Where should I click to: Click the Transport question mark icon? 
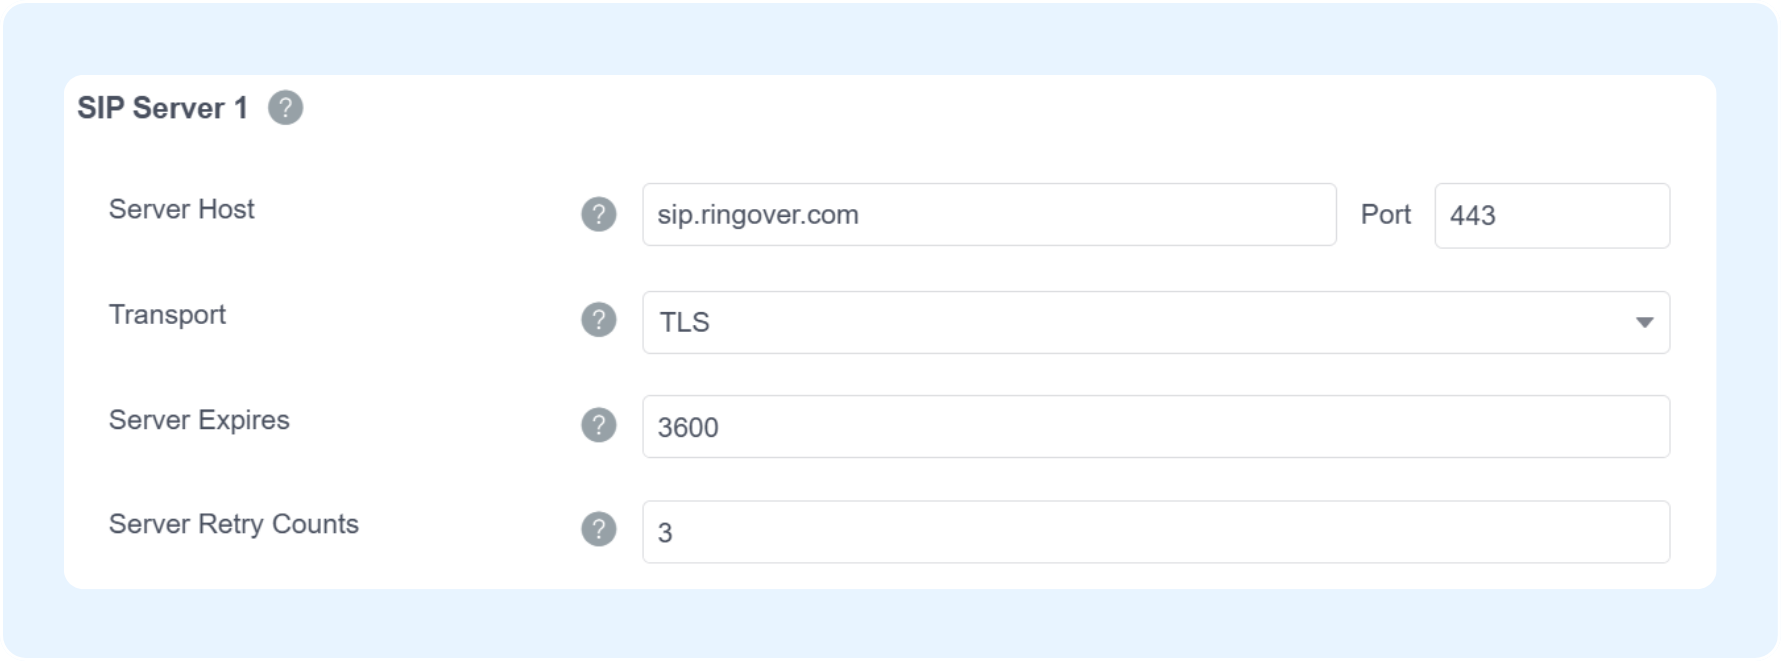coord(598,320)
